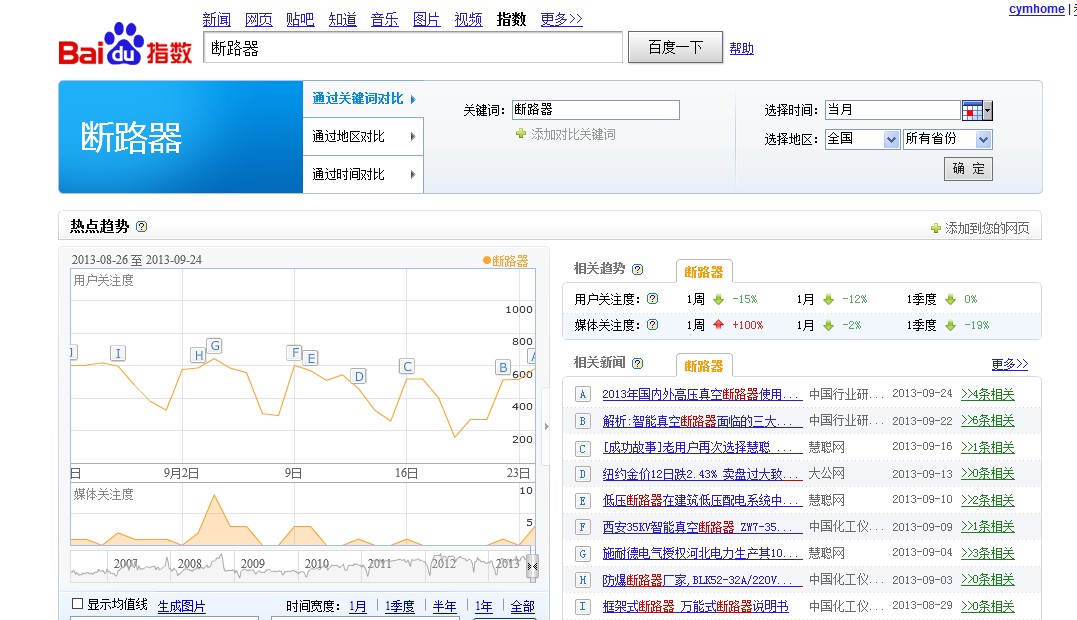
Task: Select chart marker B
Action: 503,367
